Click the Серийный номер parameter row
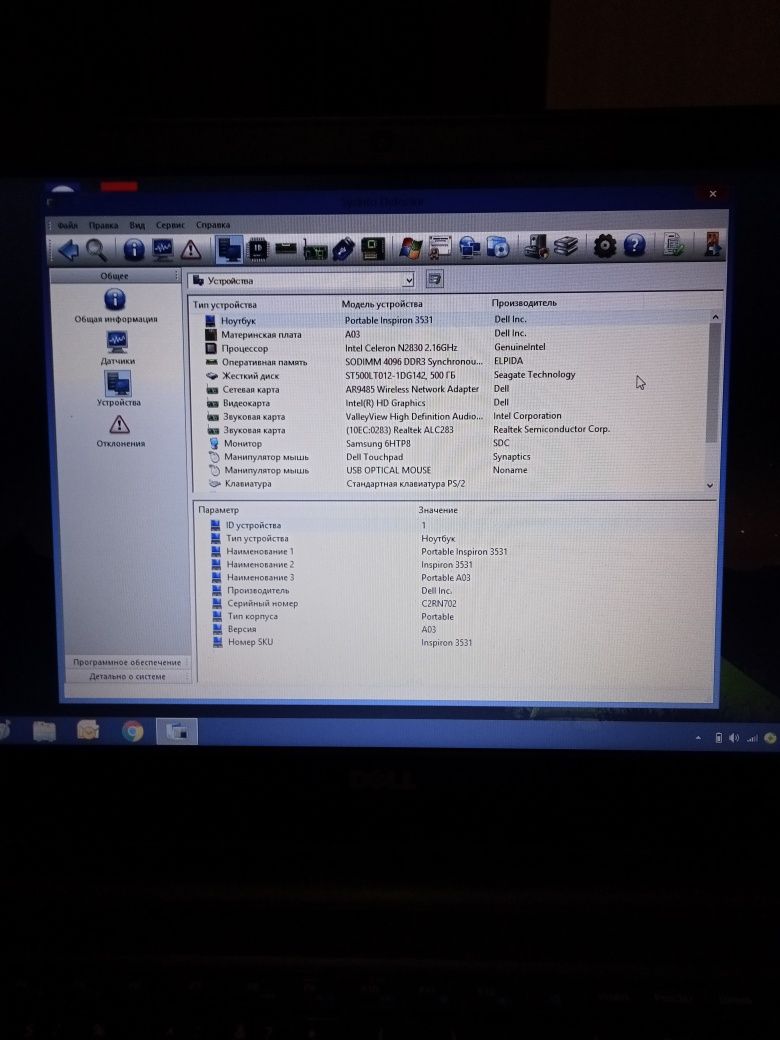Screen dimensions: 780x1040 [x=455, y=604]
